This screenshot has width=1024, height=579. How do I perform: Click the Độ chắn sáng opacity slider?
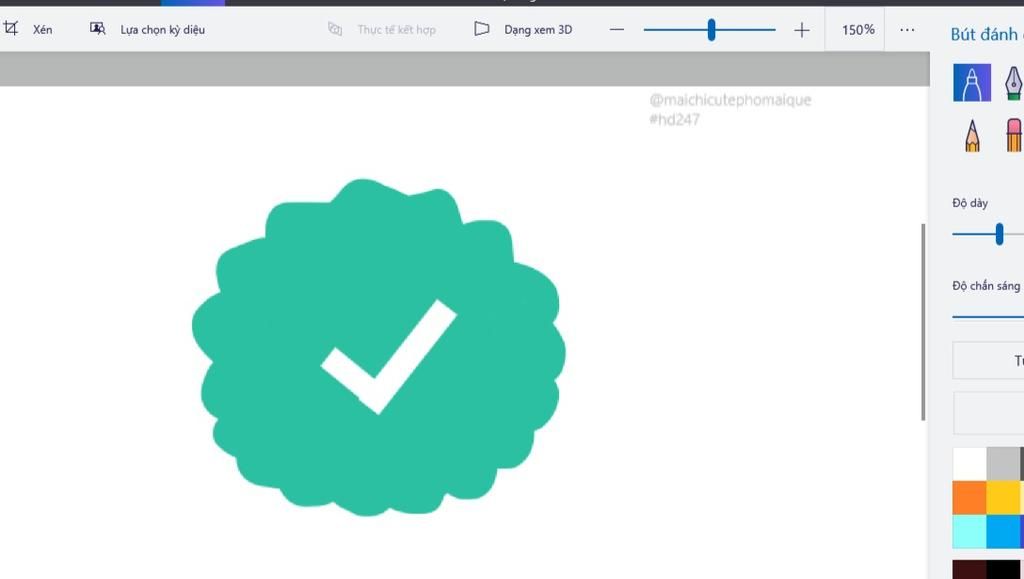click(x=988, y=317)
